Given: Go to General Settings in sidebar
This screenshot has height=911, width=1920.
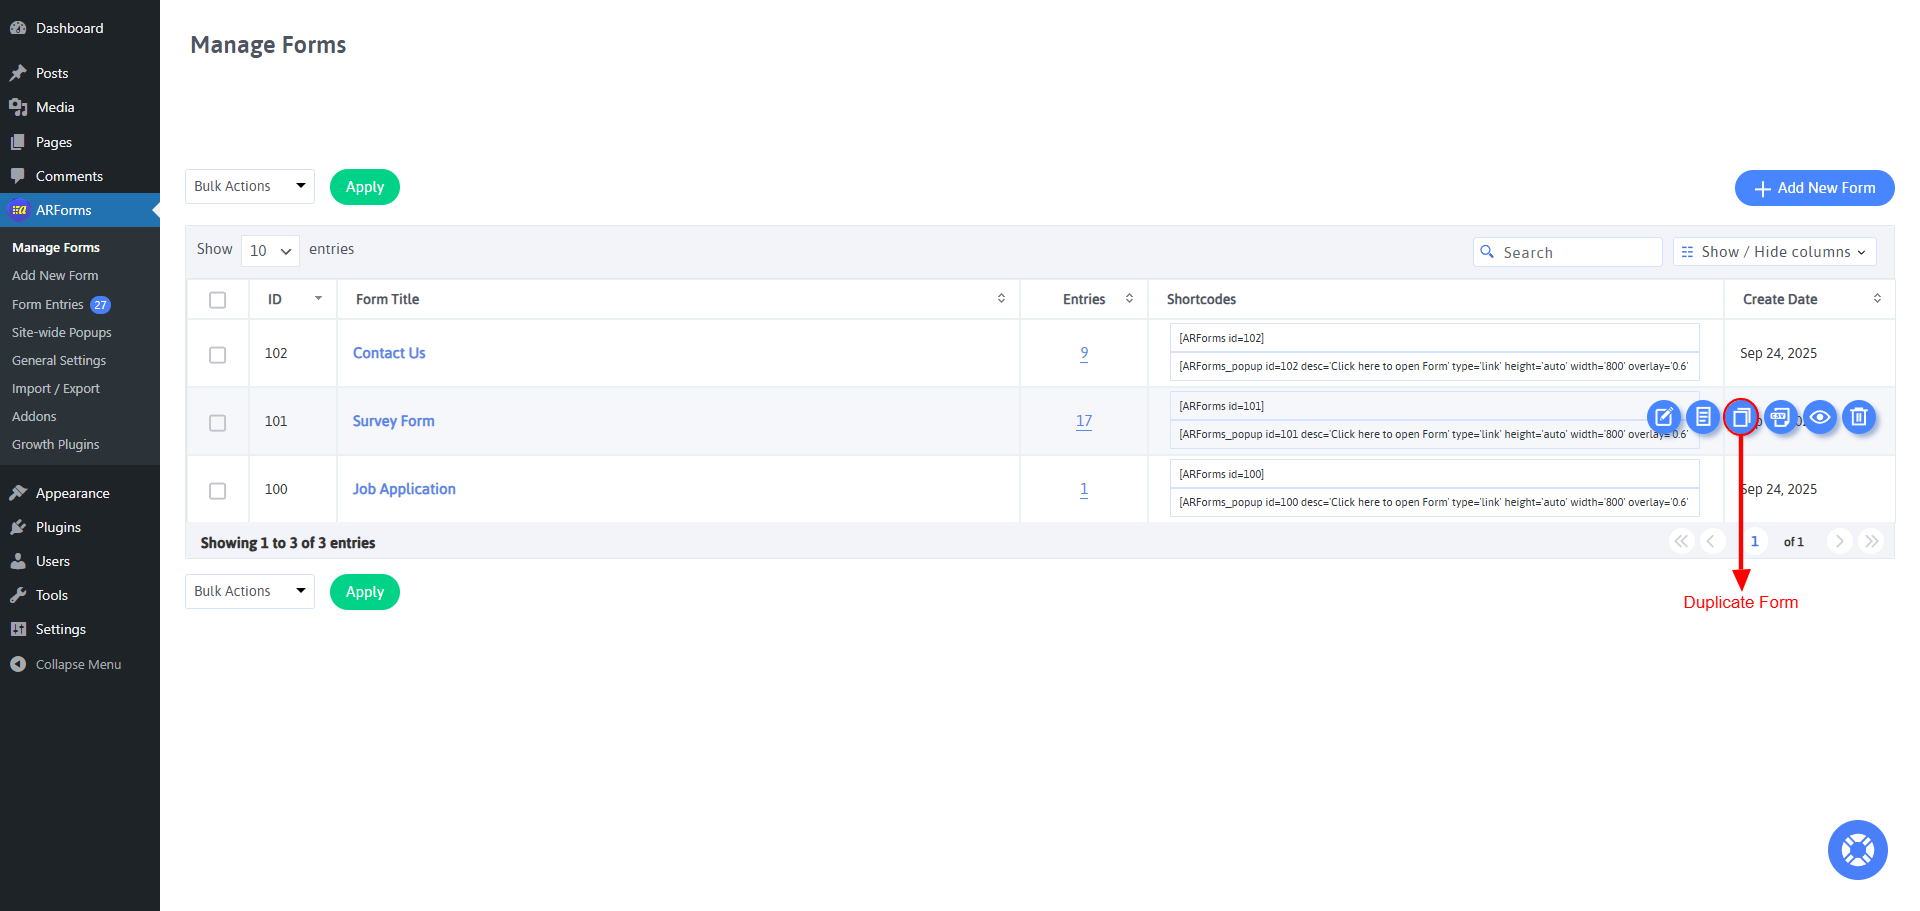Looking at the screenshot, I should pyautogui.click(x=59, y=361).
